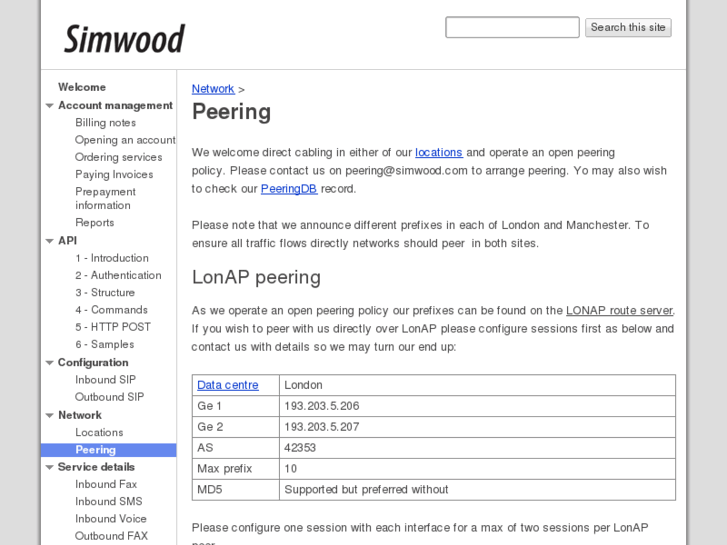Click the Peering page heading
The height and width of the screenshot is (545, 727).
pos(231,111)
